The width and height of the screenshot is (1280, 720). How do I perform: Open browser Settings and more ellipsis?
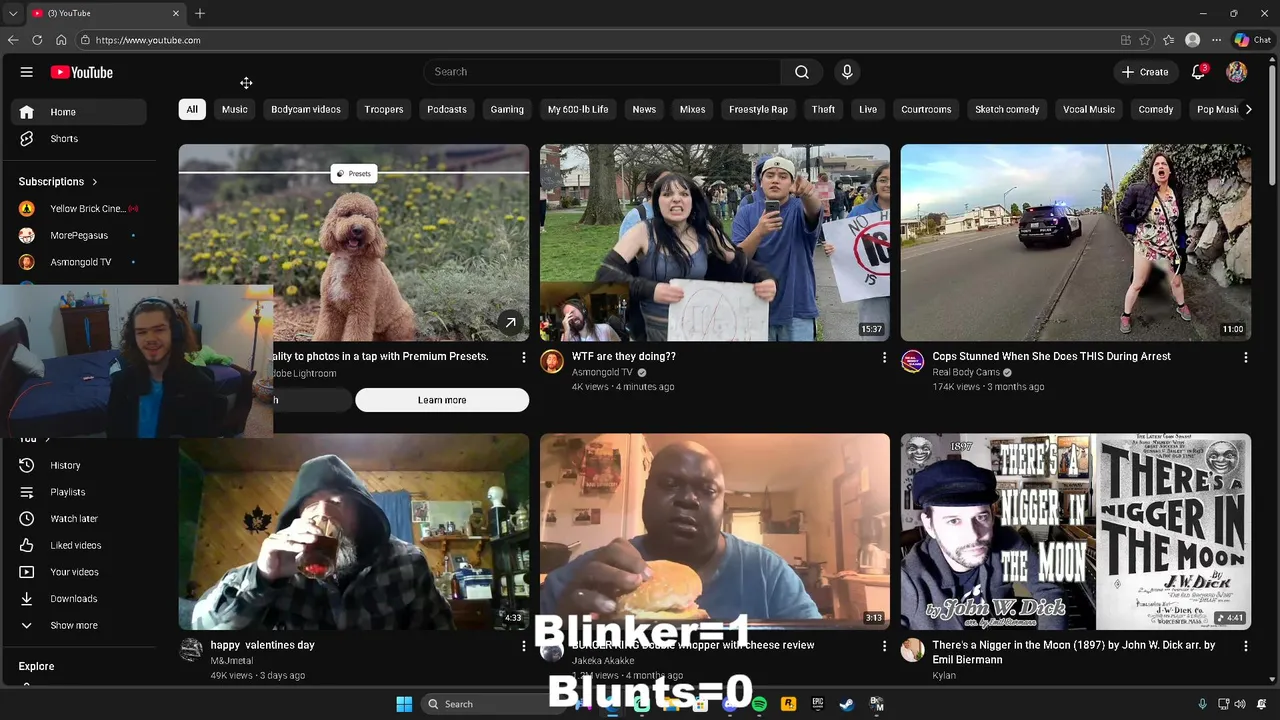coord(1216,40)
